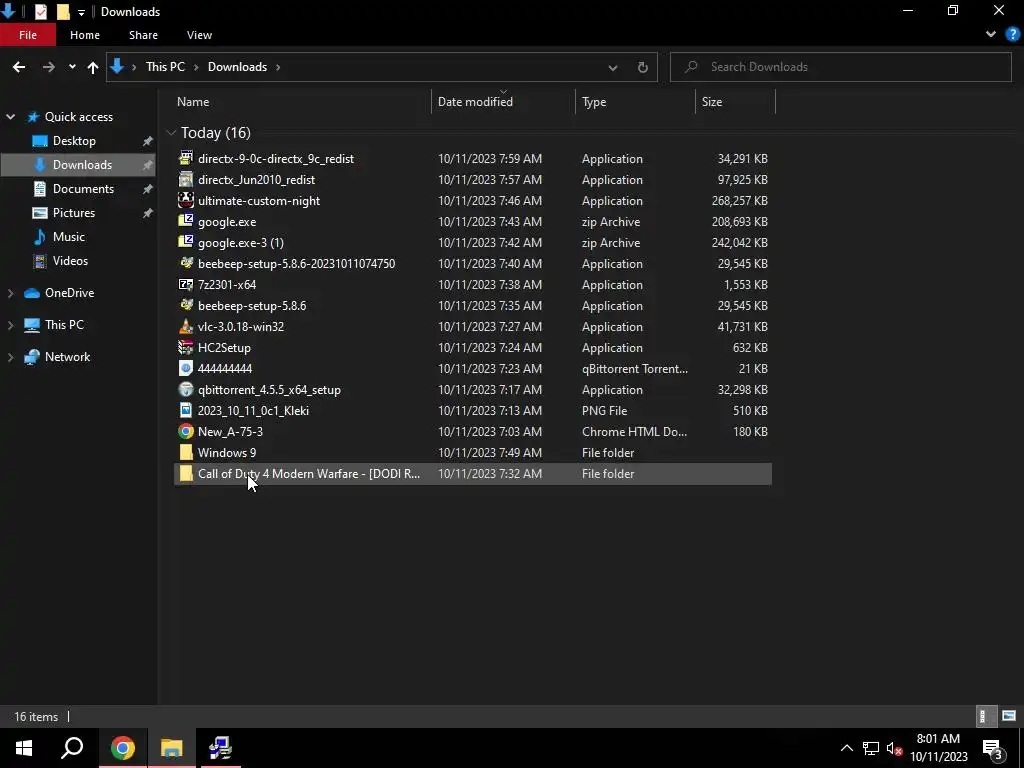
Task: Click the network status tray icon
Action: click(x=871, y=748)
